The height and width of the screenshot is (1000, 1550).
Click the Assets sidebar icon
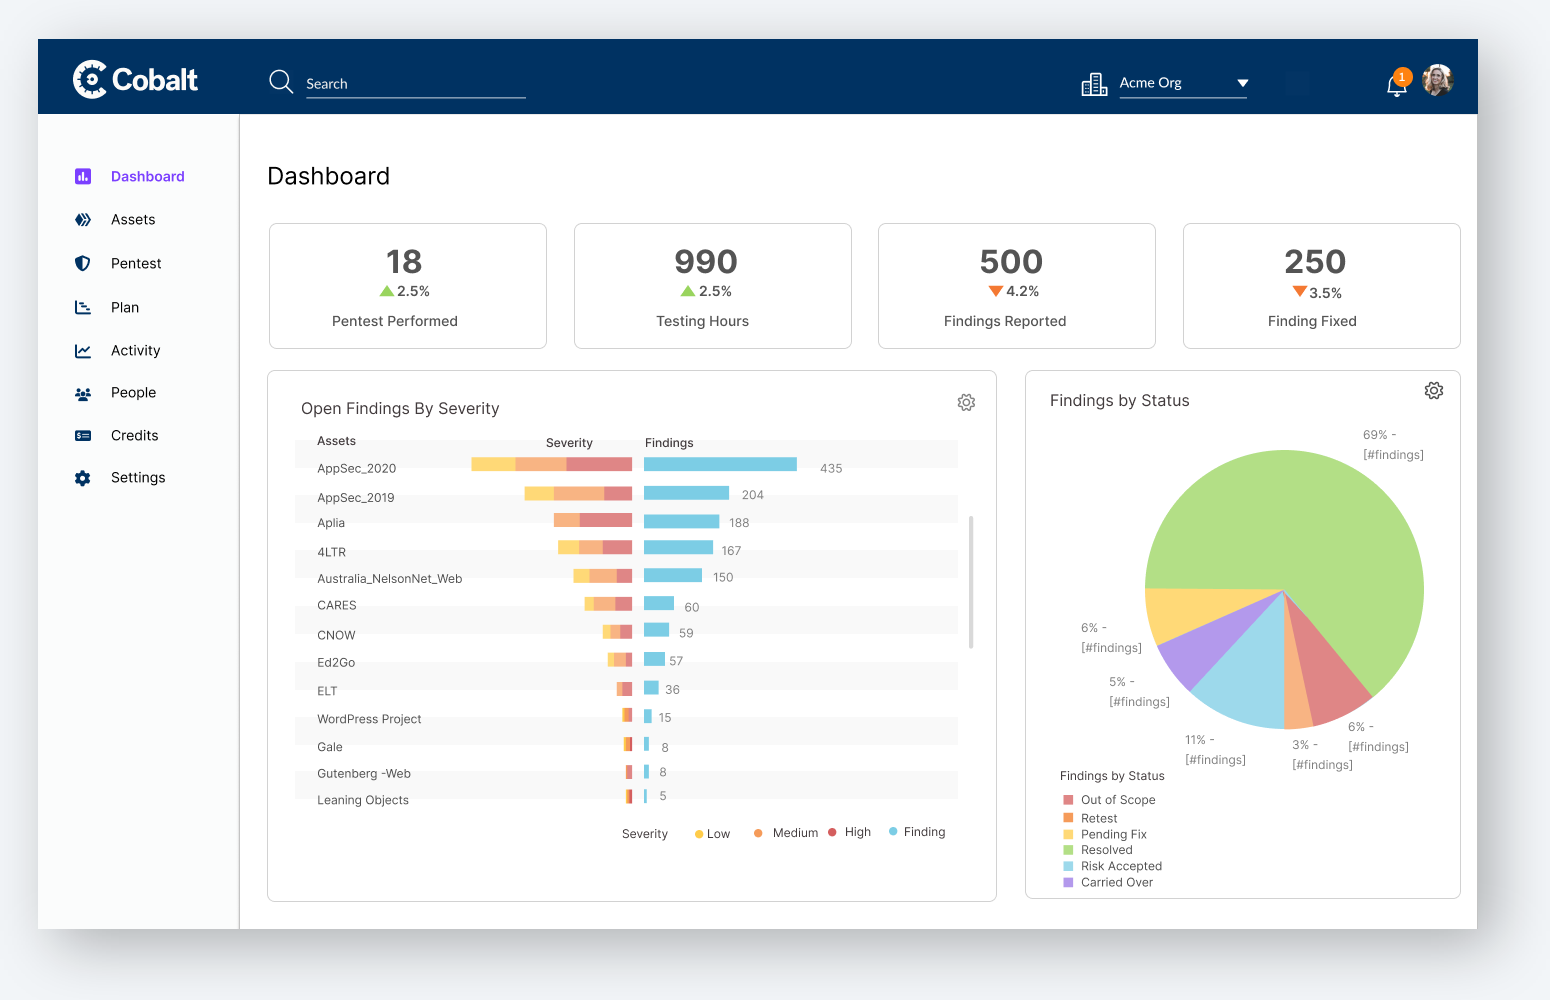tap(83, 220)
